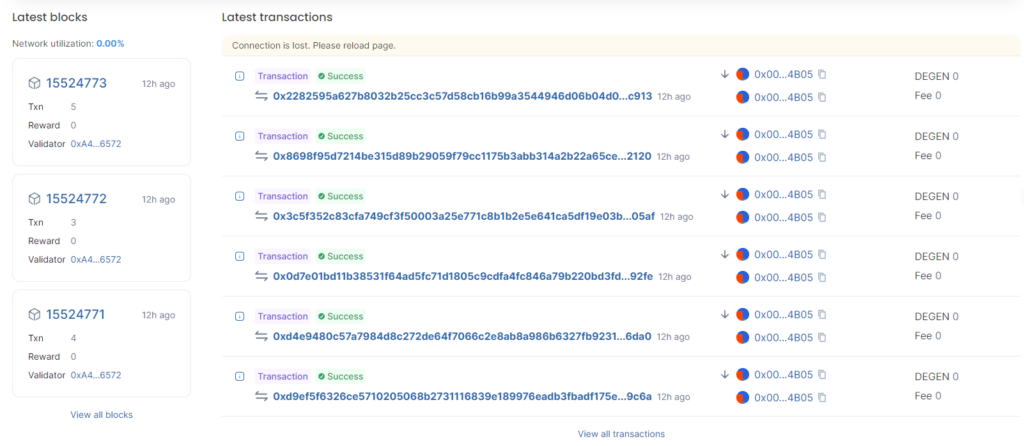Copy recipient address of transaction 0x2282595a…c913
Image resolution: width=1024 pixels, height=446 pixels.
point(822,97)
